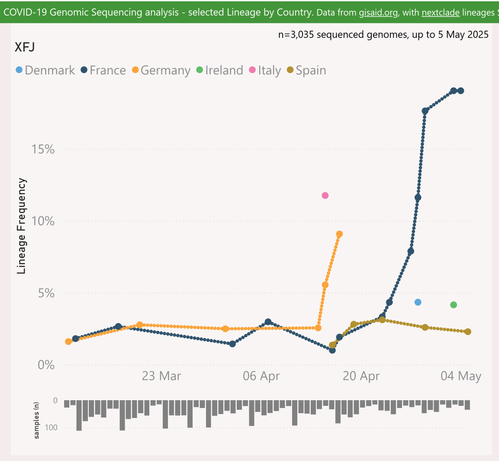Click the Spain legend entry
The image size is (499, 461).
[x=307, y=71]
